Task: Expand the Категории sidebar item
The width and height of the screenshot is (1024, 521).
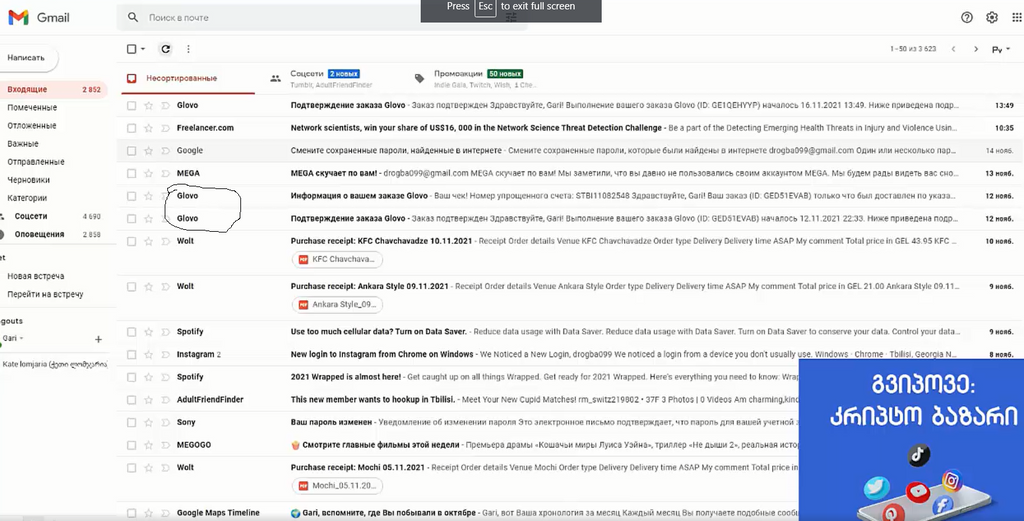Action: pos(29,198)
